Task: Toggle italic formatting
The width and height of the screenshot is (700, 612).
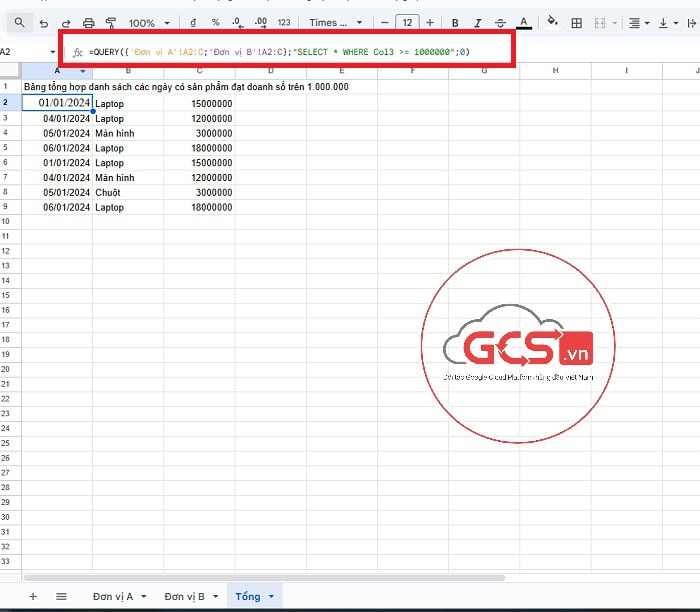Action: (478, 22)
